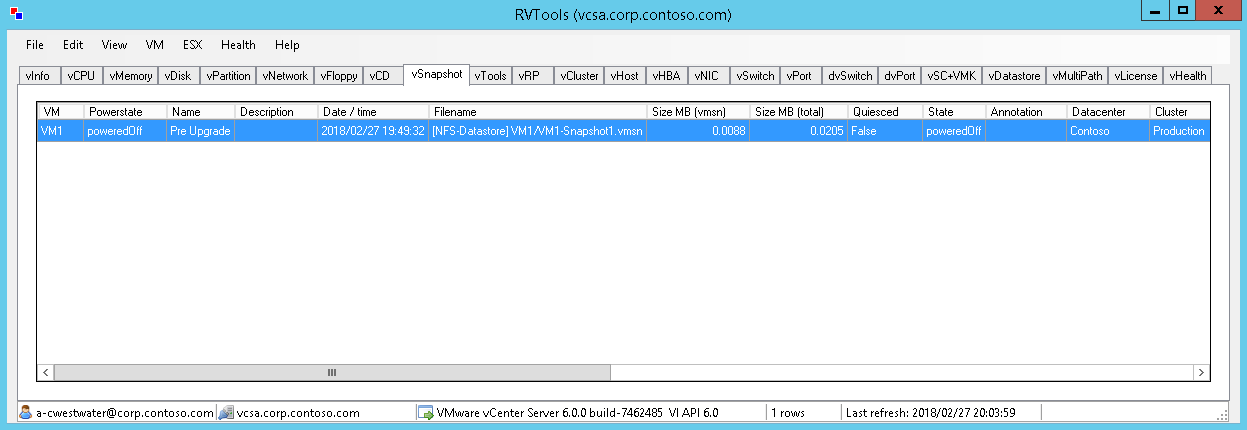Open the View menu
Image resolution: width=1247 pixels, height=430 pixels.
(114, 45)
